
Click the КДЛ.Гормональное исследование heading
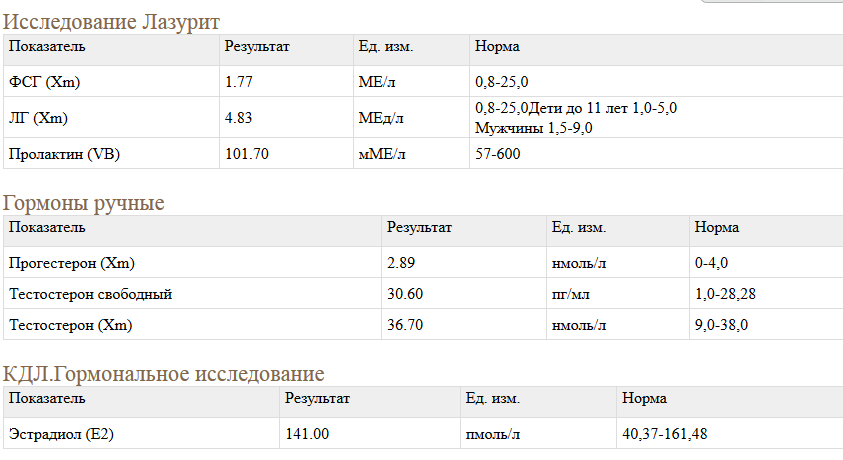point(164,374)
